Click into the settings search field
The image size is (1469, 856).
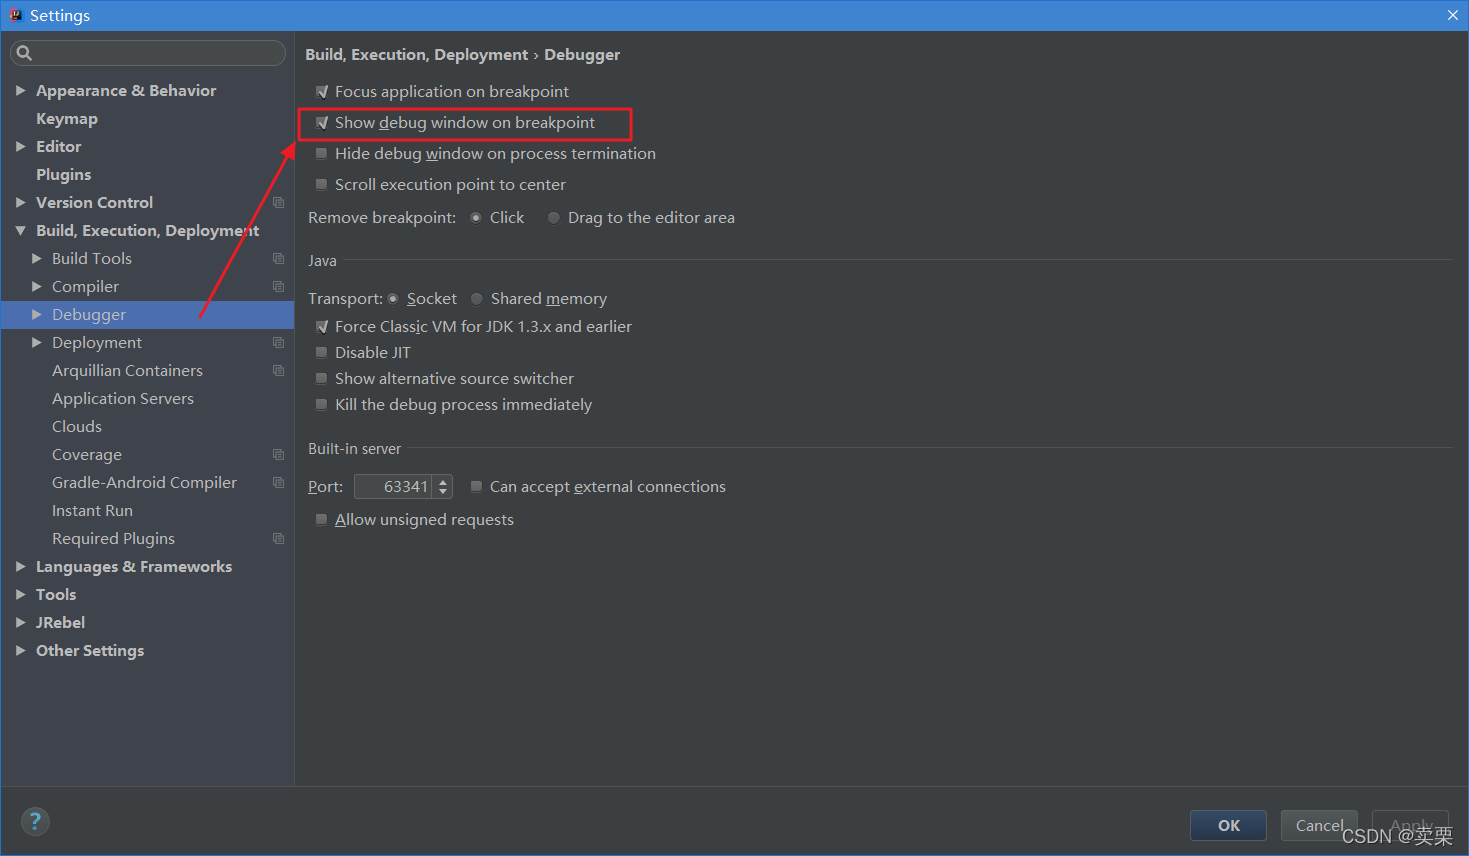(148, 53)
